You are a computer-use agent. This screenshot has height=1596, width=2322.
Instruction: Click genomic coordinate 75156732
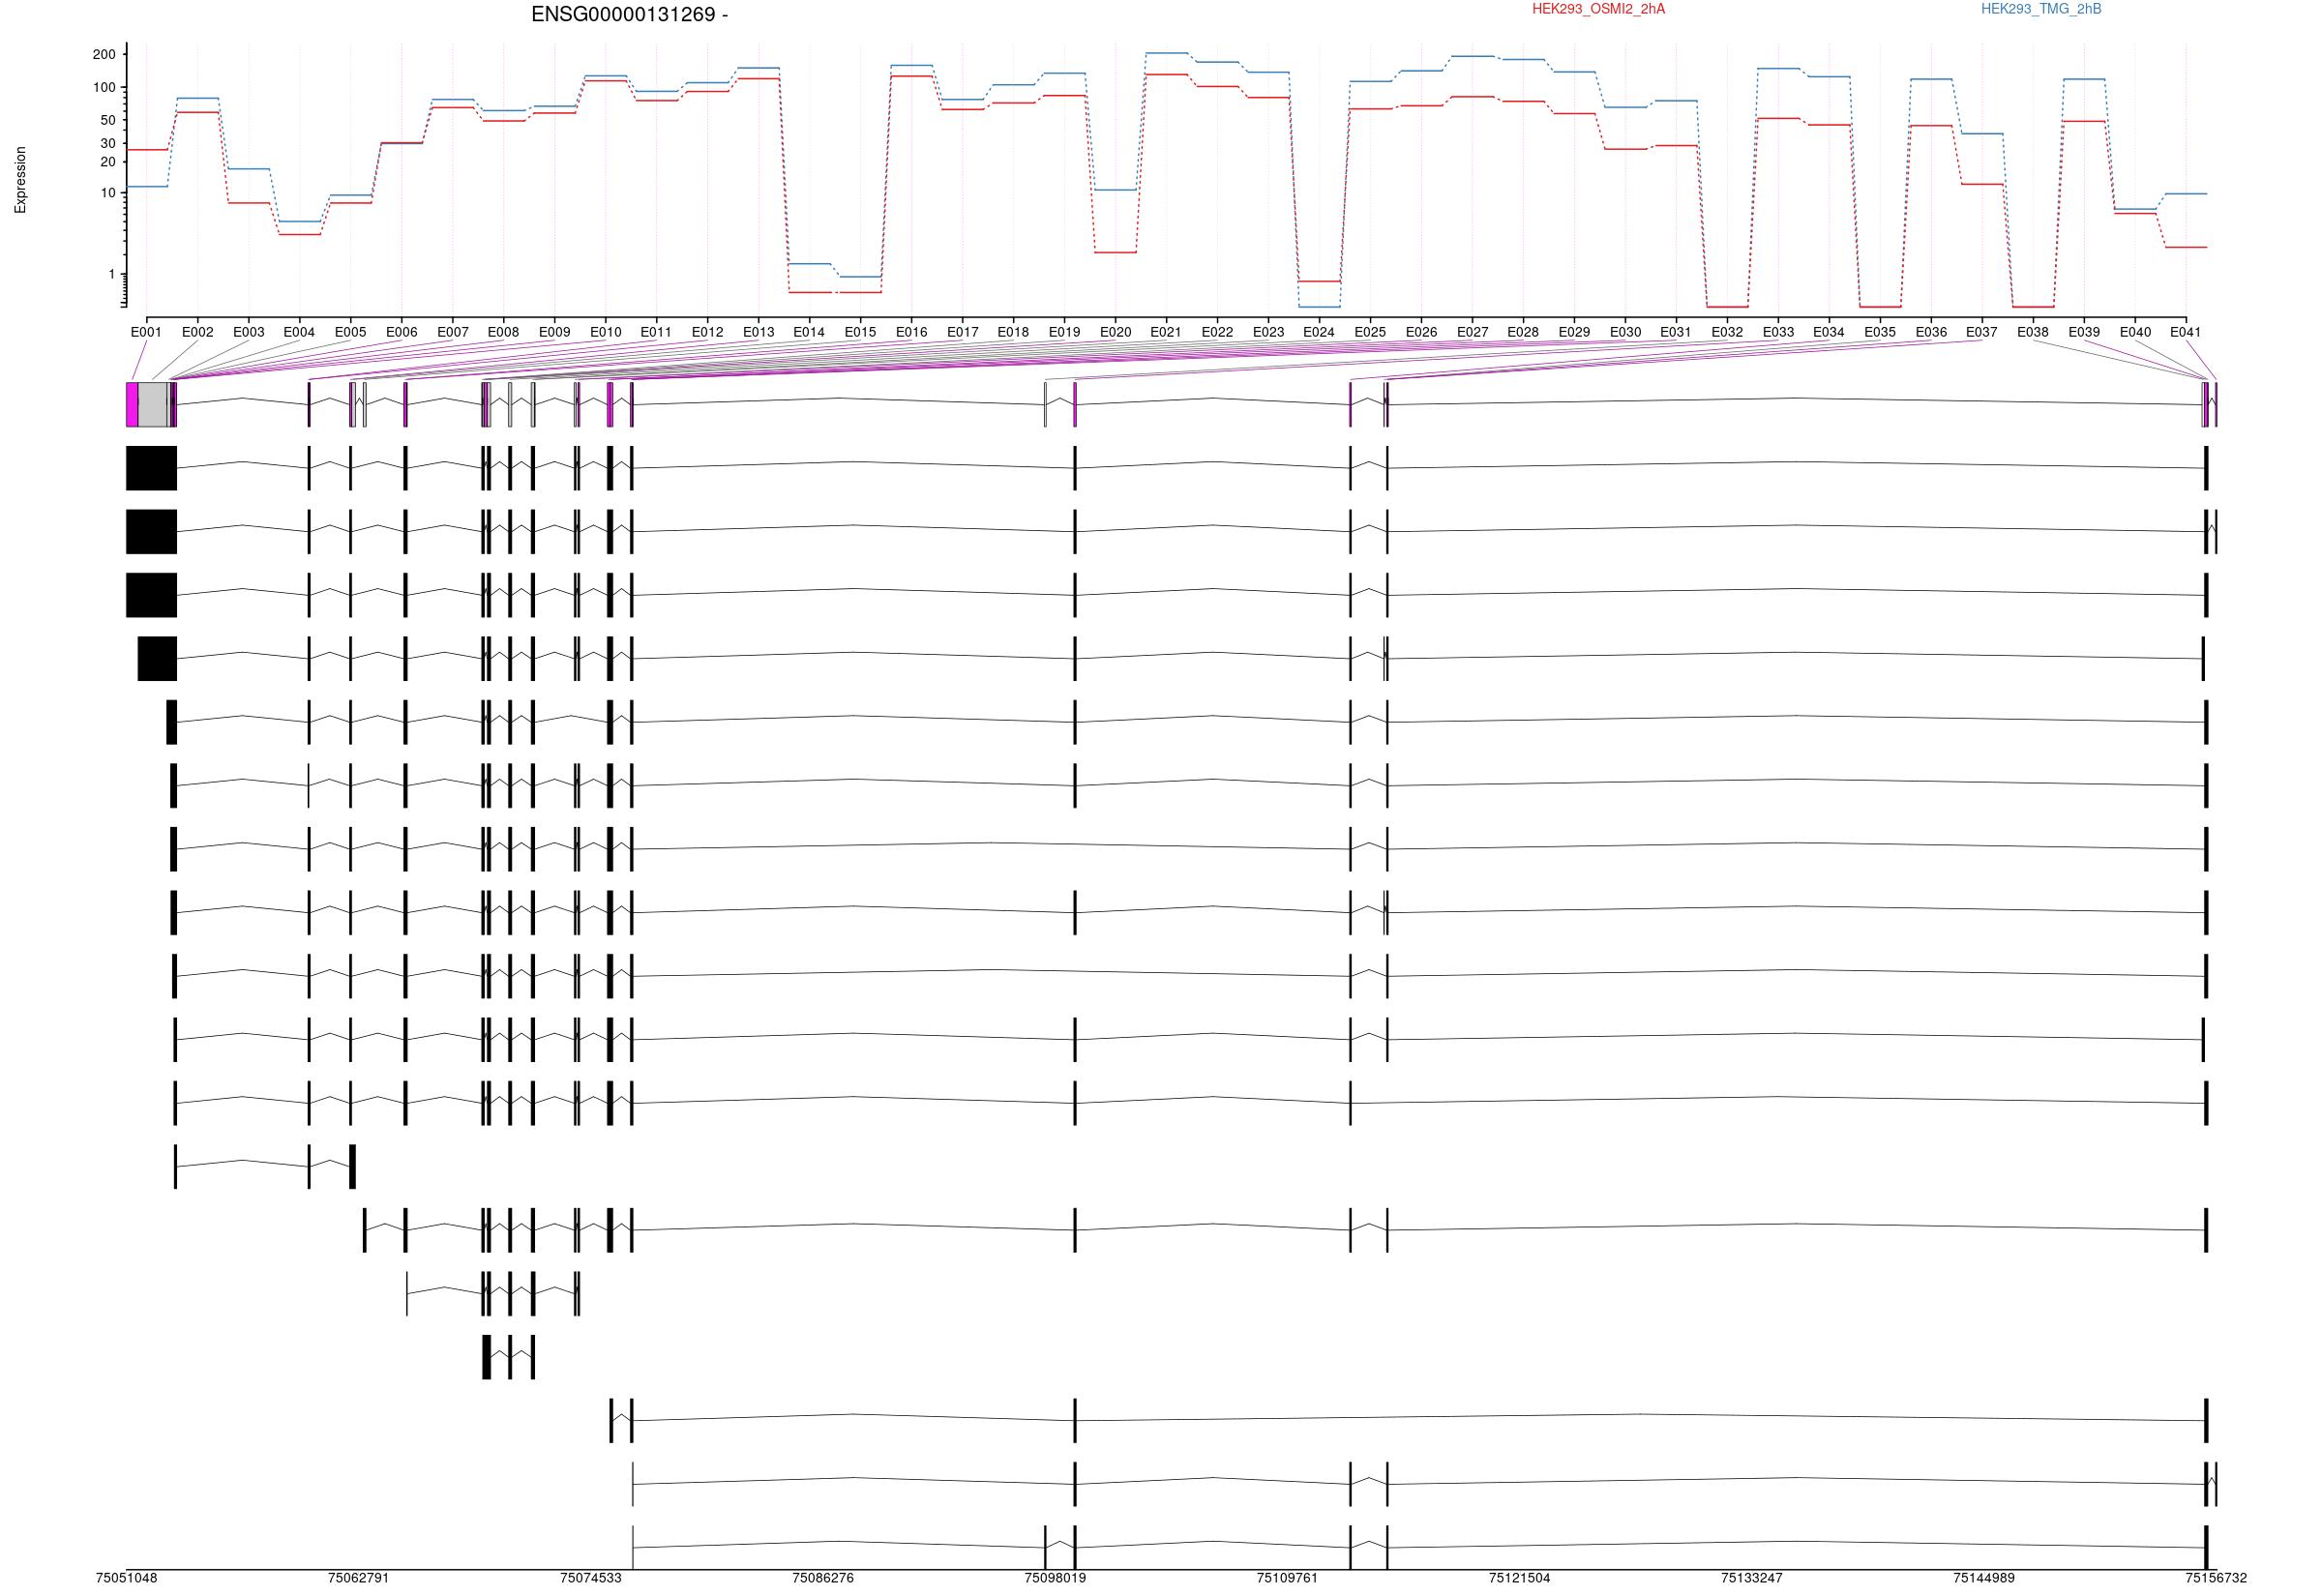tap(2216, 1578)
